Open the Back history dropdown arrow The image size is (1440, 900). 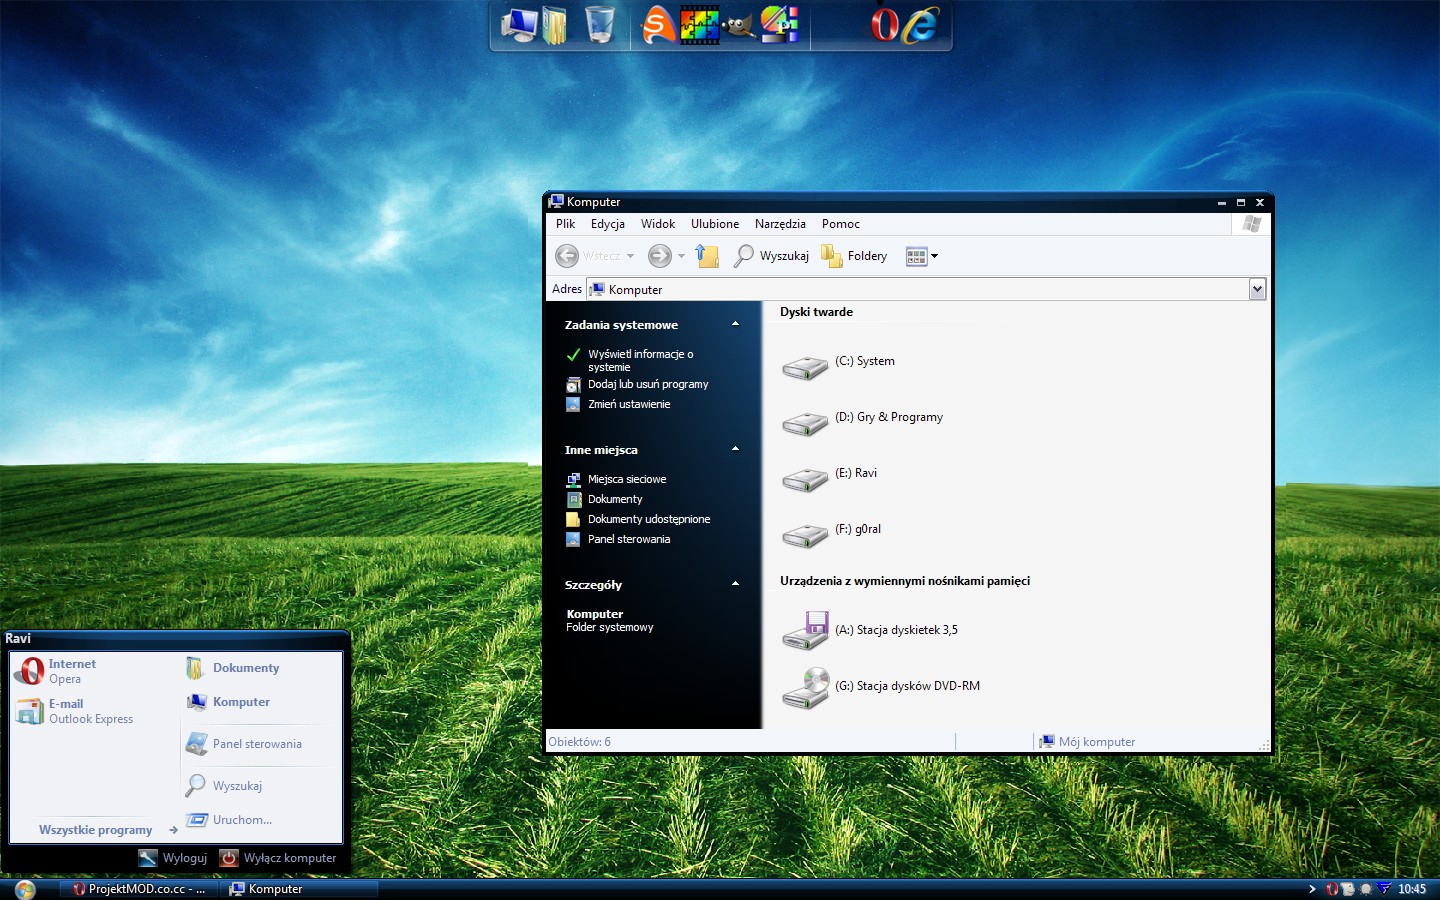click(x=630, y=256)
